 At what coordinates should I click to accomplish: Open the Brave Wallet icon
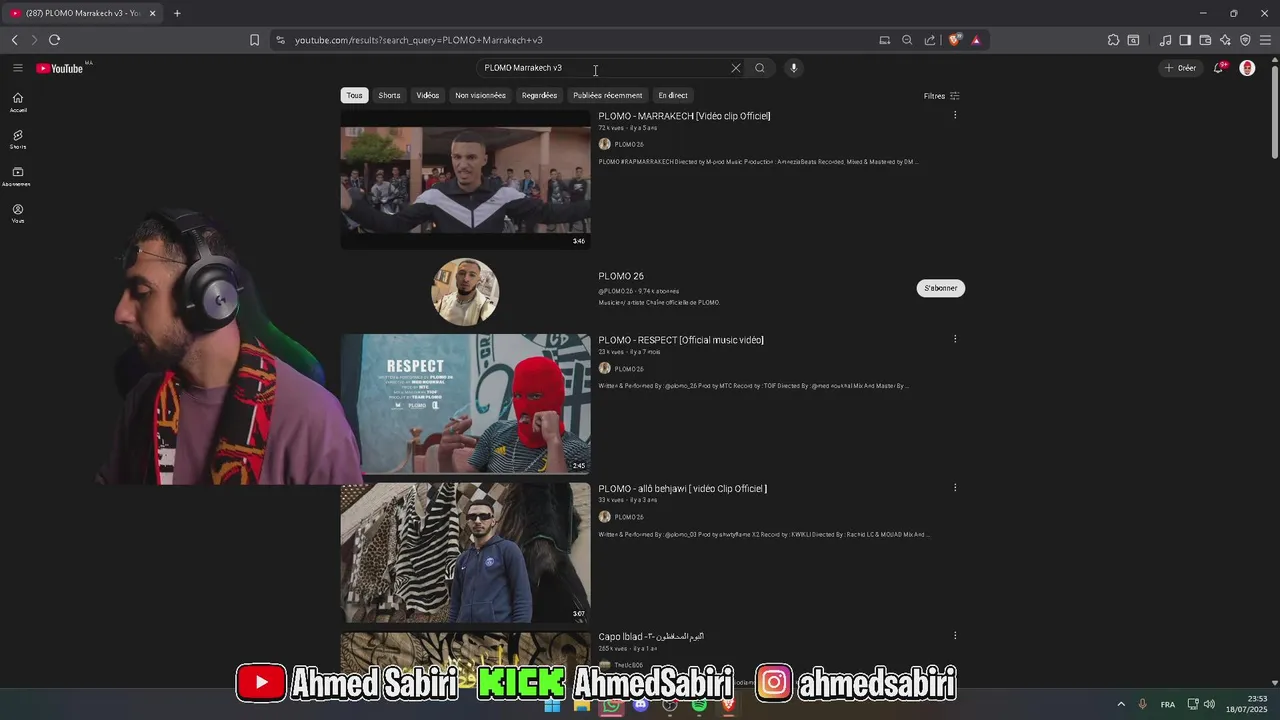pyautogui.click(x=1205, y=40)
